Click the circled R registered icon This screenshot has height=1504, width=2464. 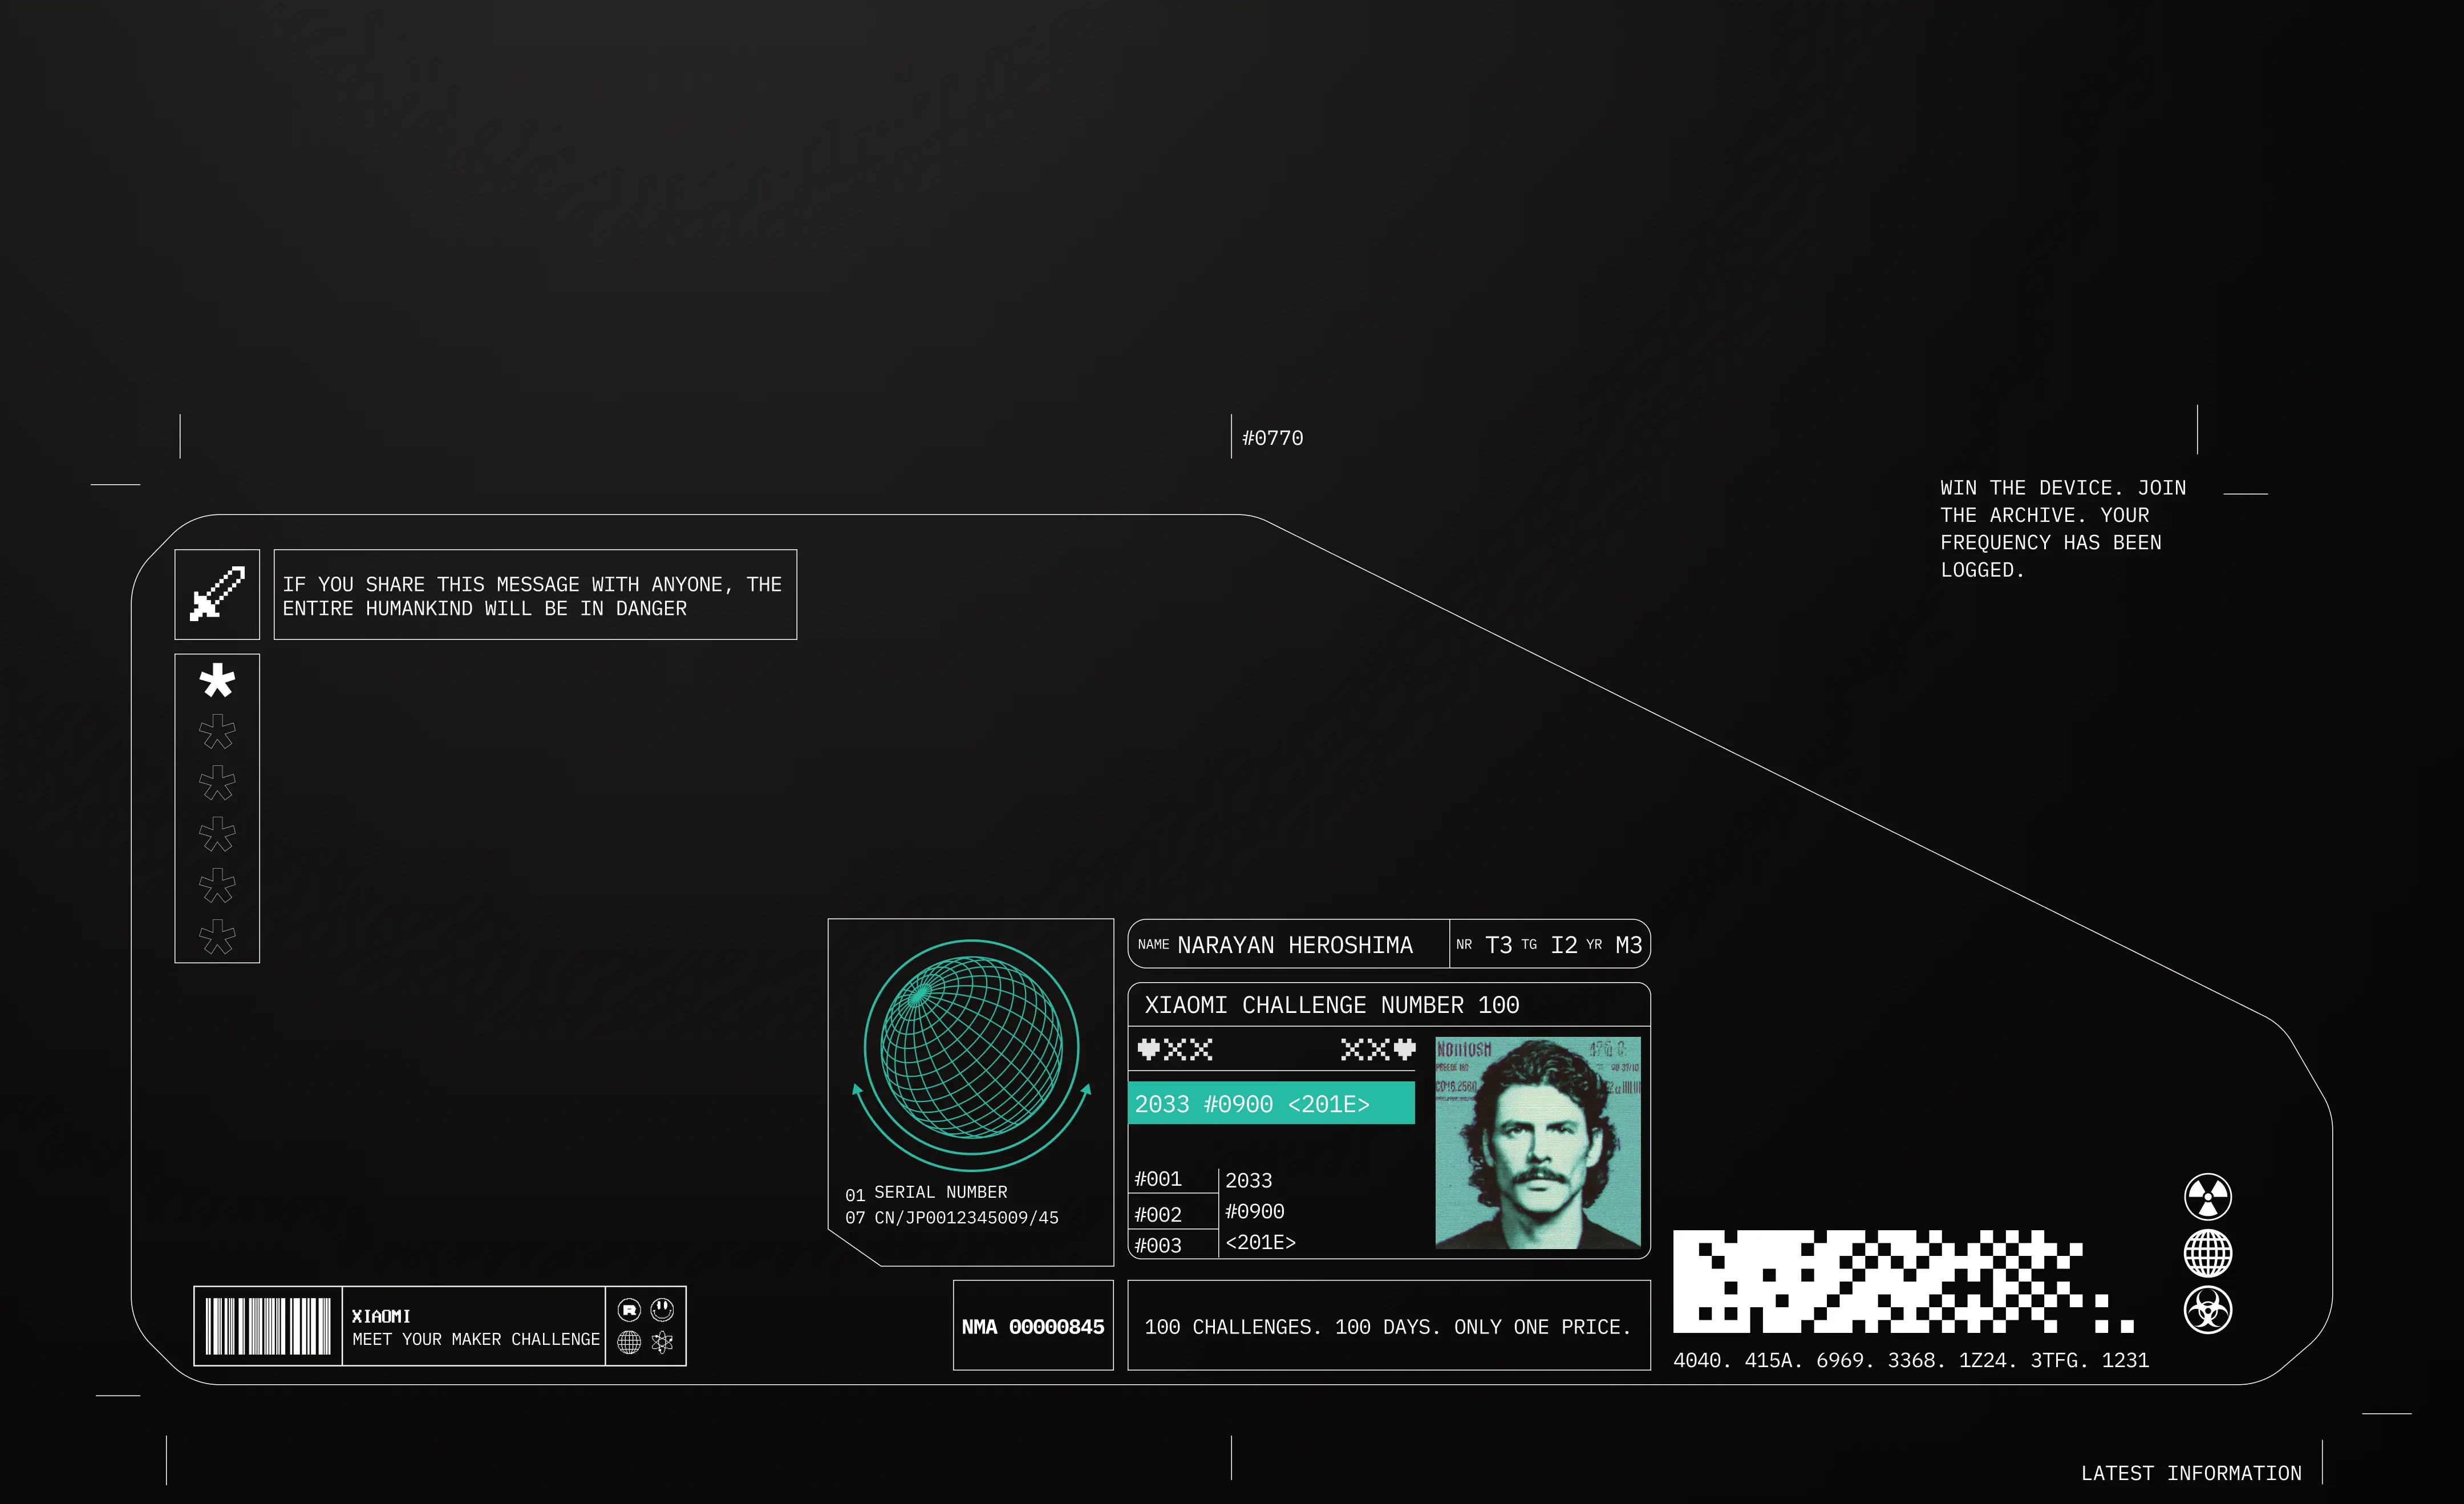coord(629,1310)
